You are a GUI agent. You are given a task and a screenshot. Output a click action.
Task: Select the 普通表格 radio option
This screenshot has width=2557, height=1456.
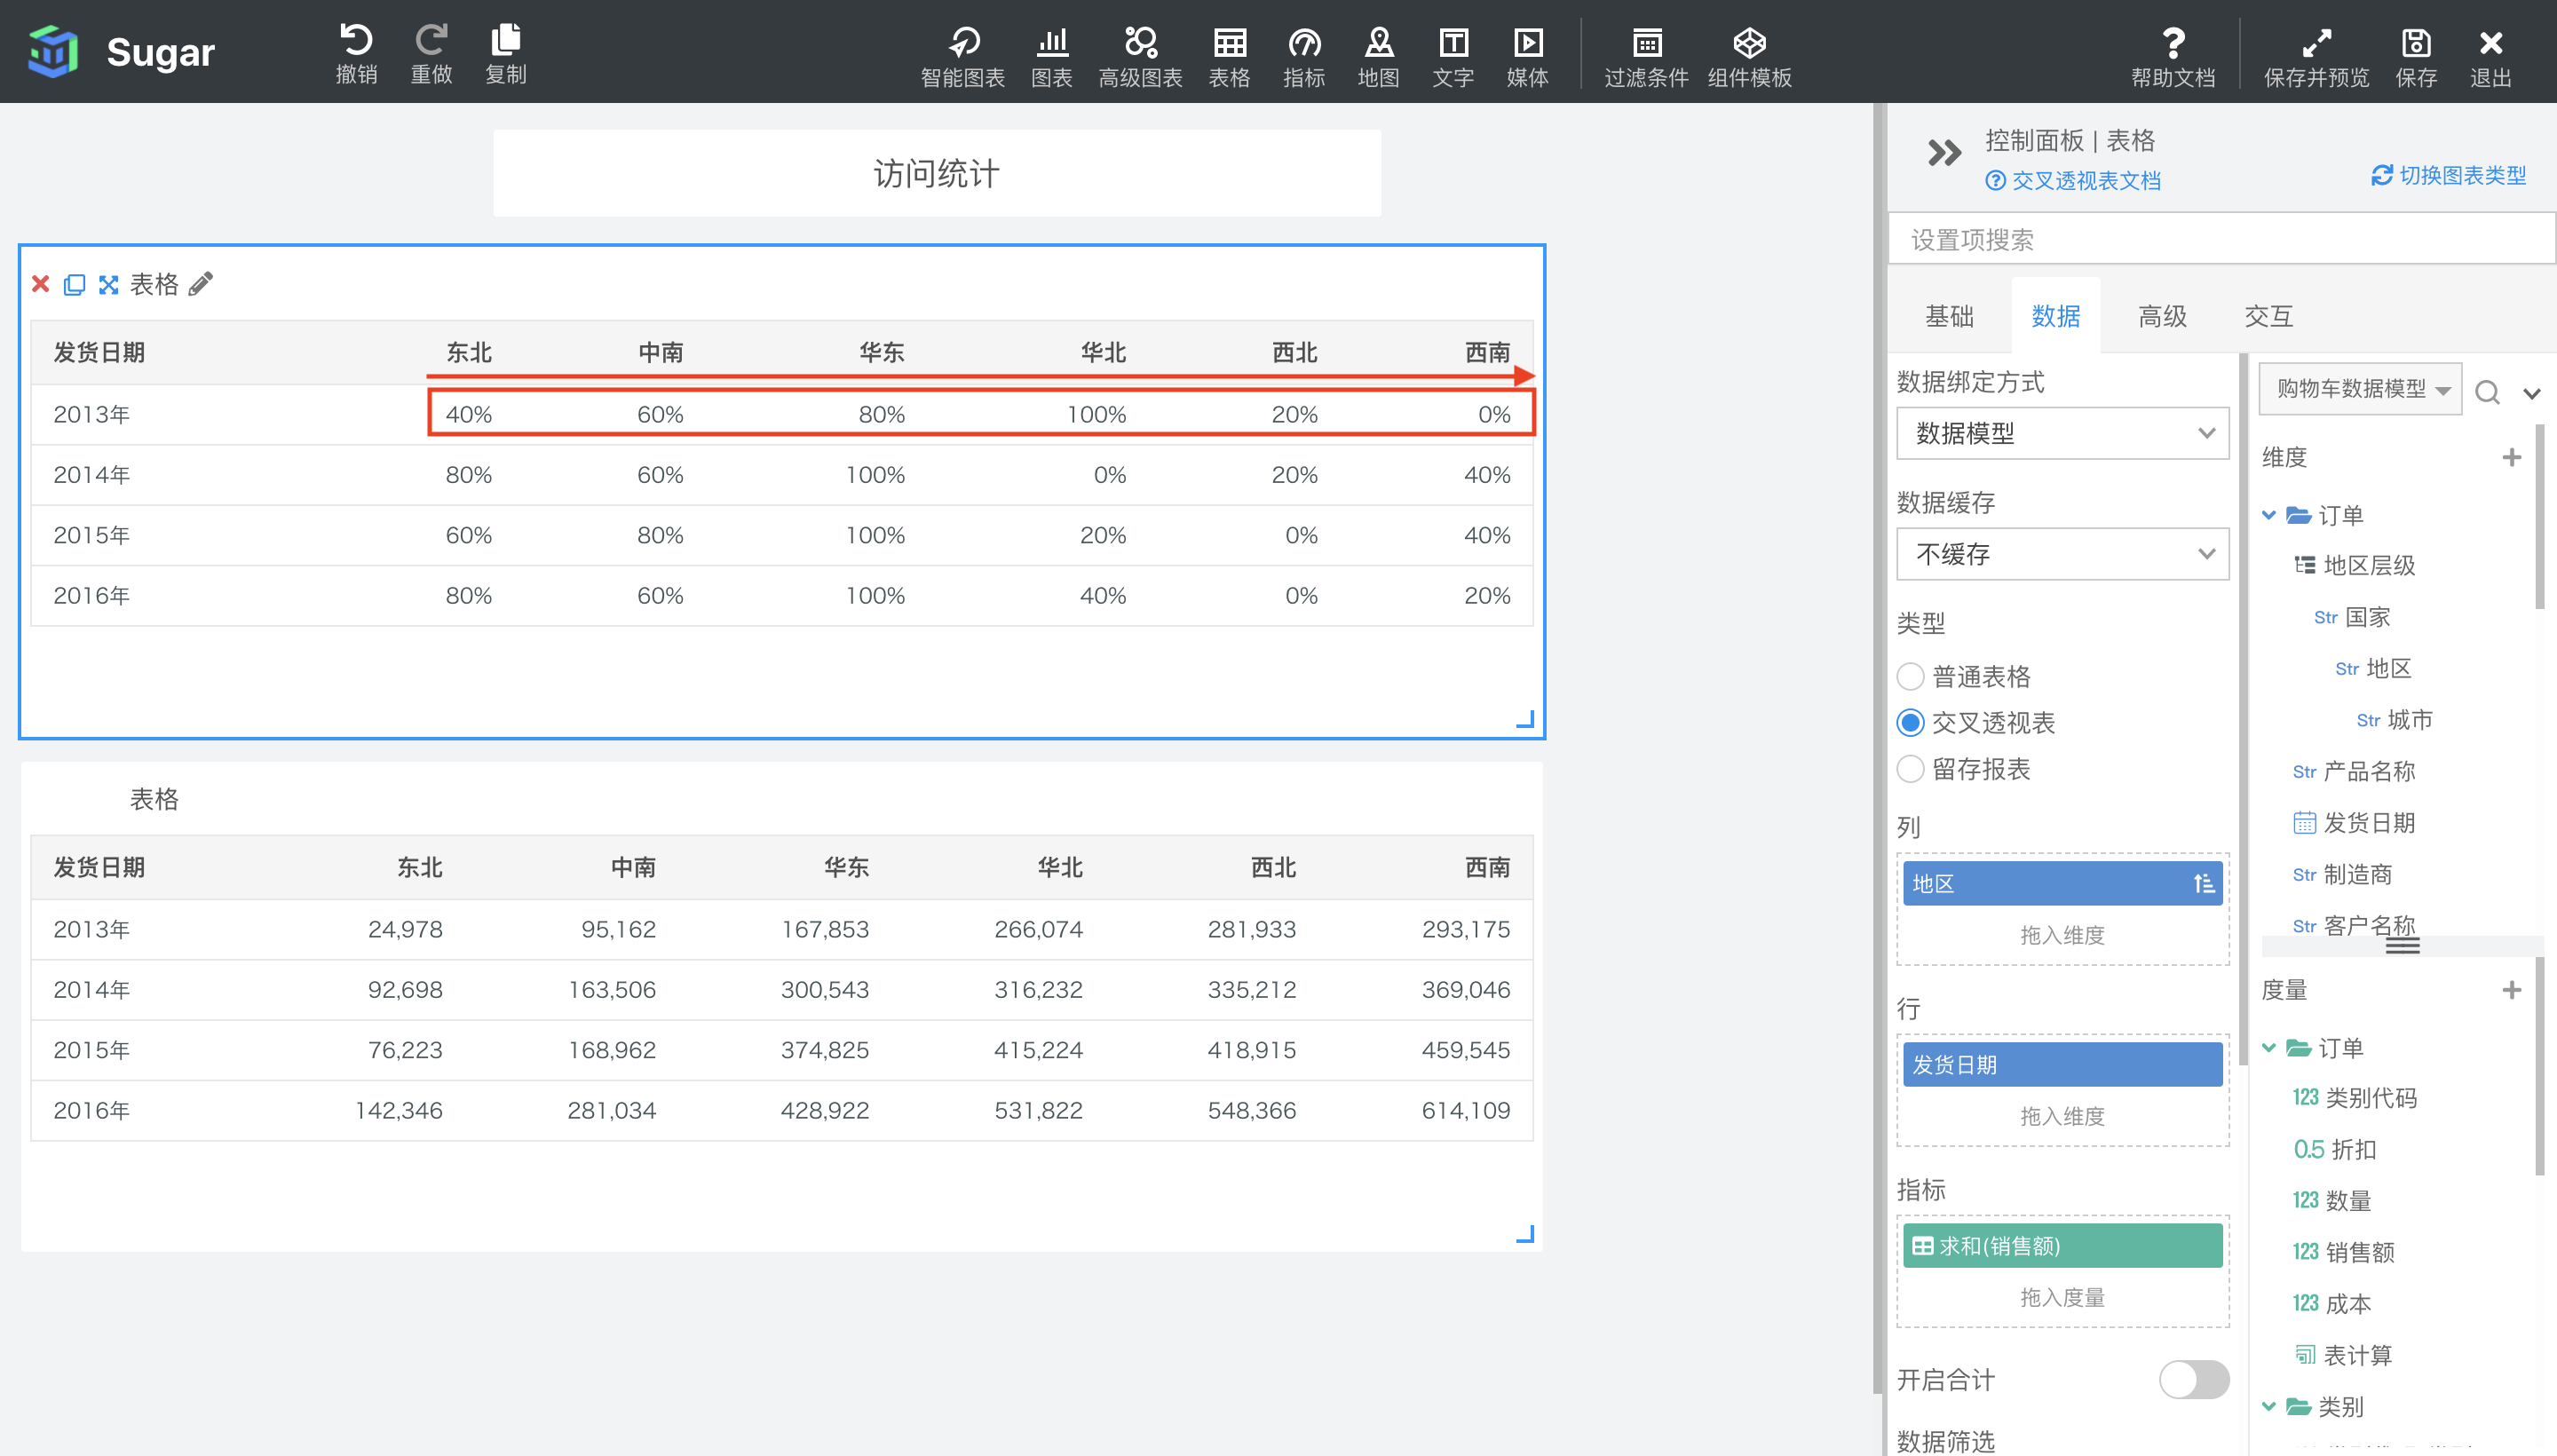click(x=1910, y=677)
